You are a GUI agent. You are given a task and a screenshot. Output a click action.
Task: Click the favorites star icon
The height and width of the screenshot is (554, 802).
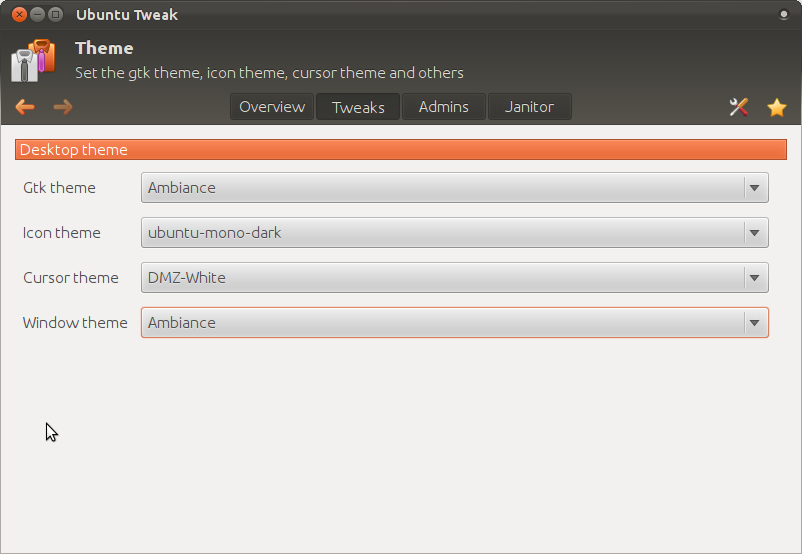[x=776, y=107]
